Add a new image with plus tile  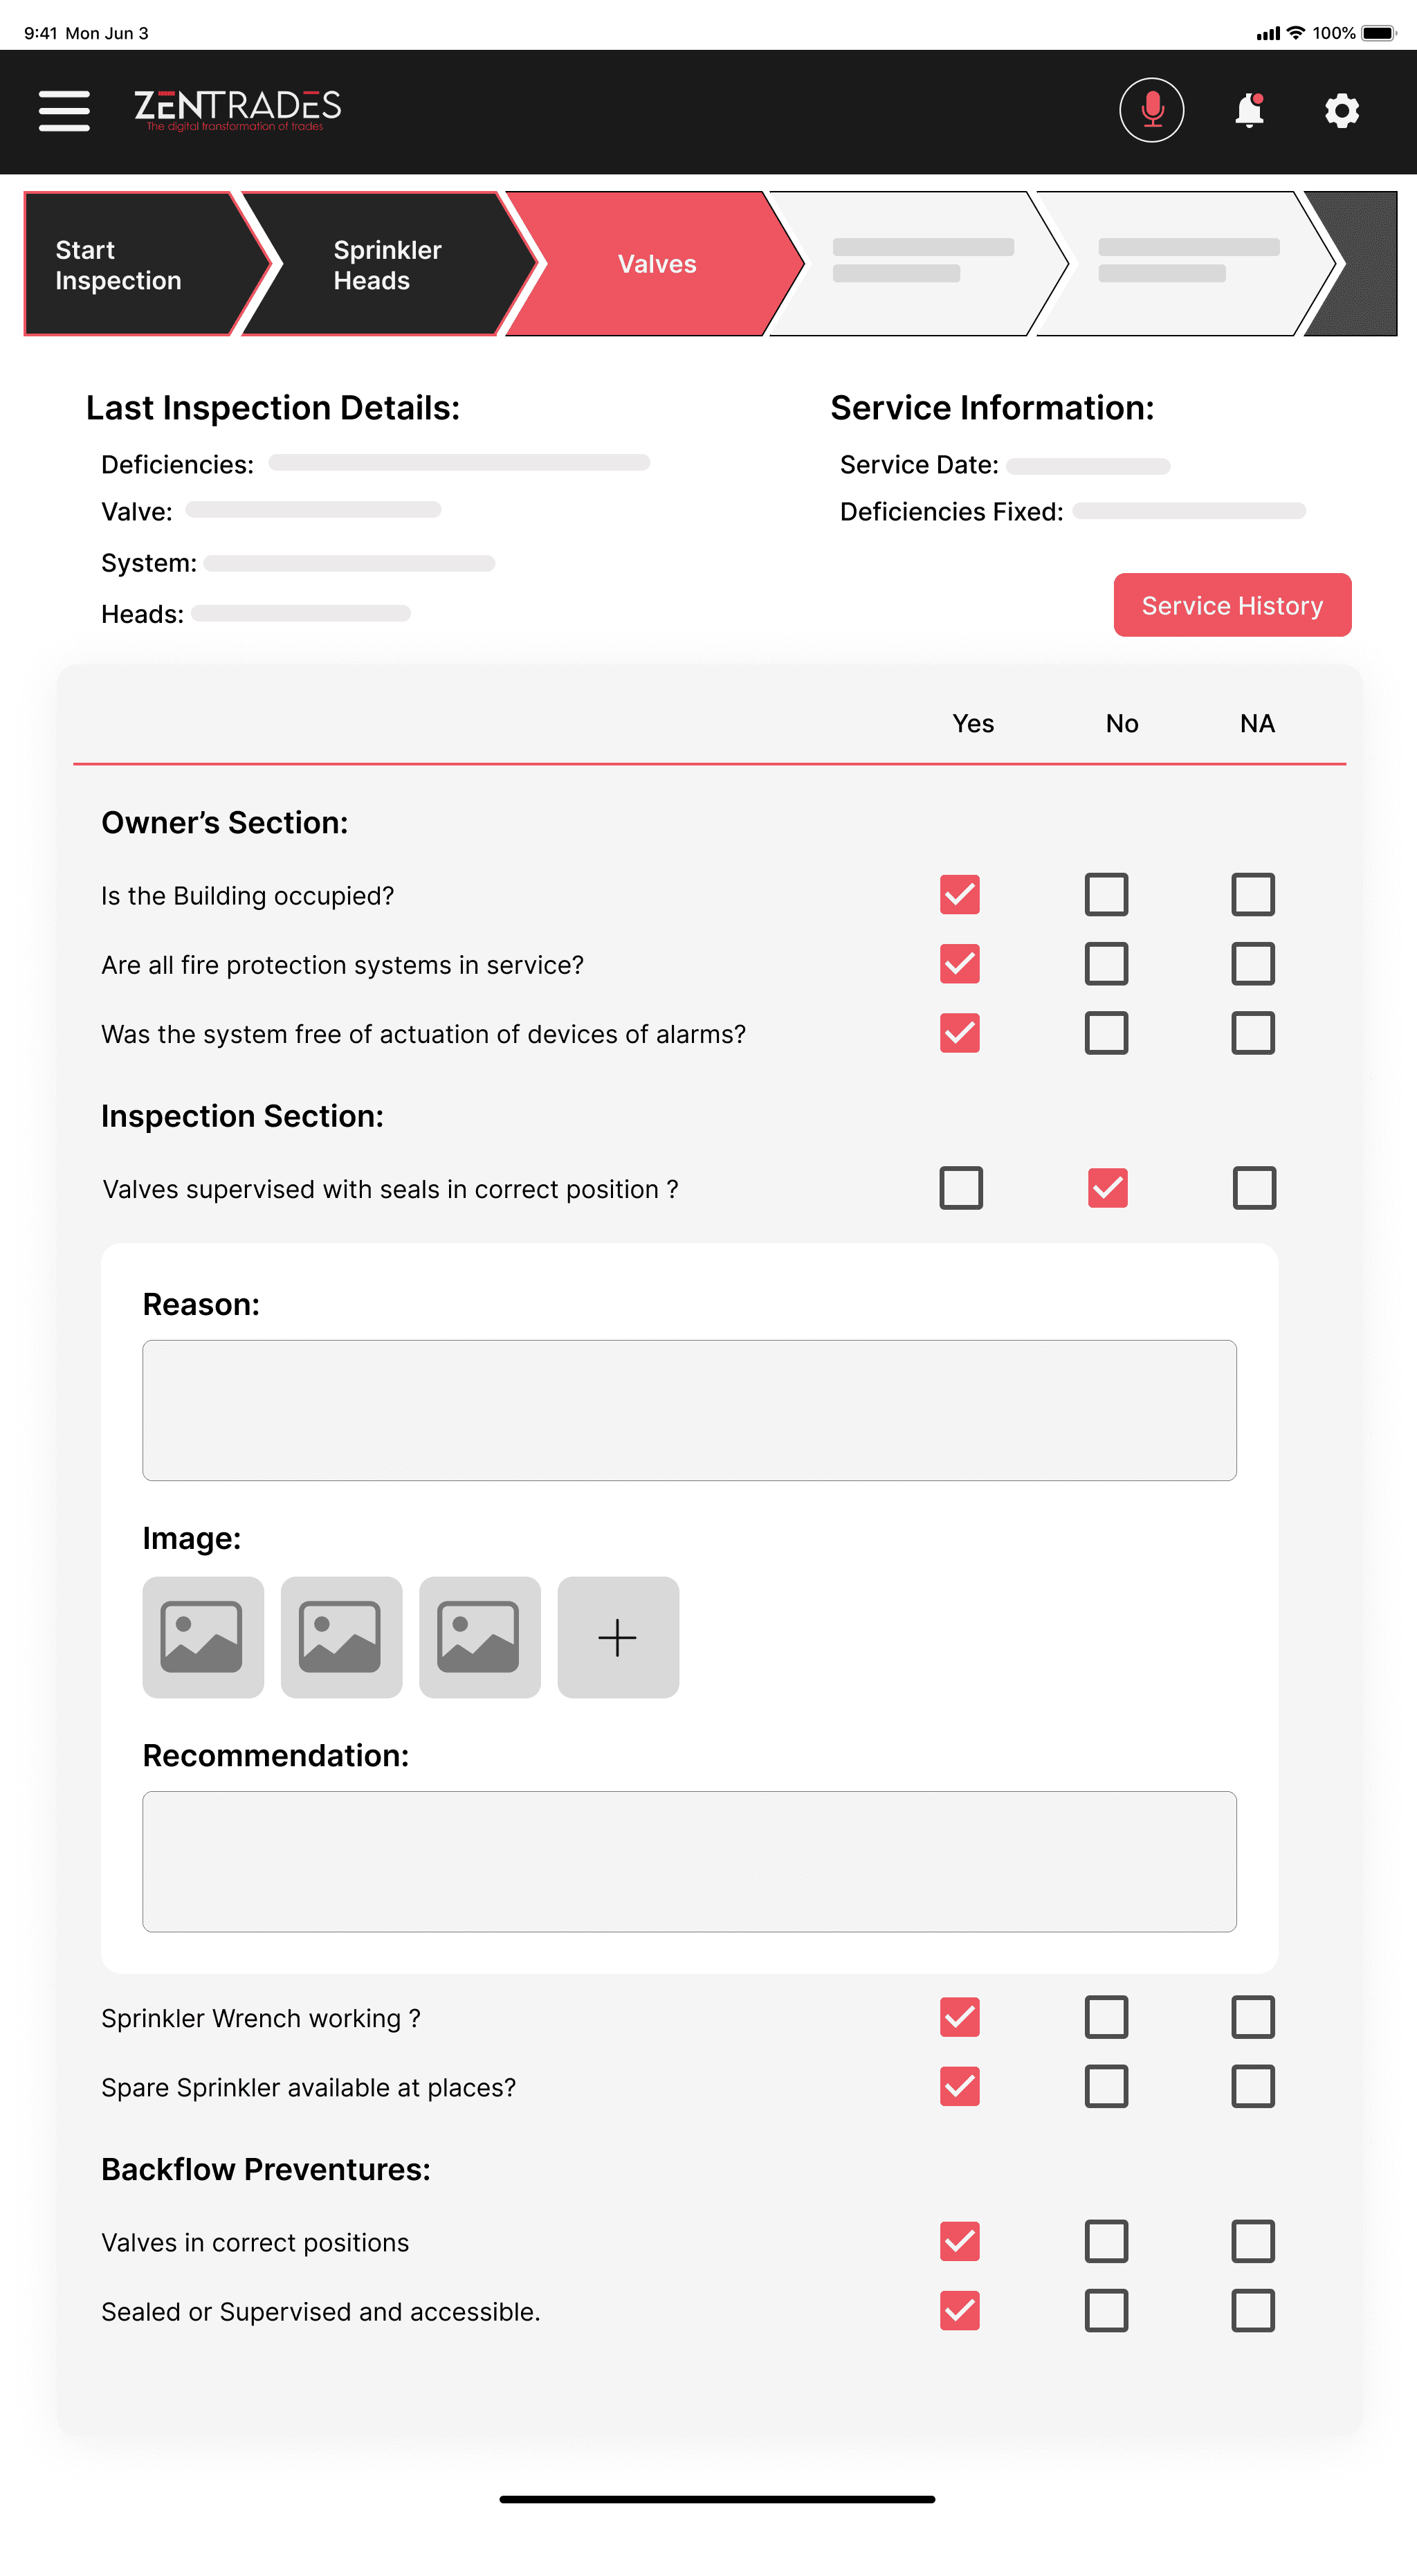(x=618, y=1637)
